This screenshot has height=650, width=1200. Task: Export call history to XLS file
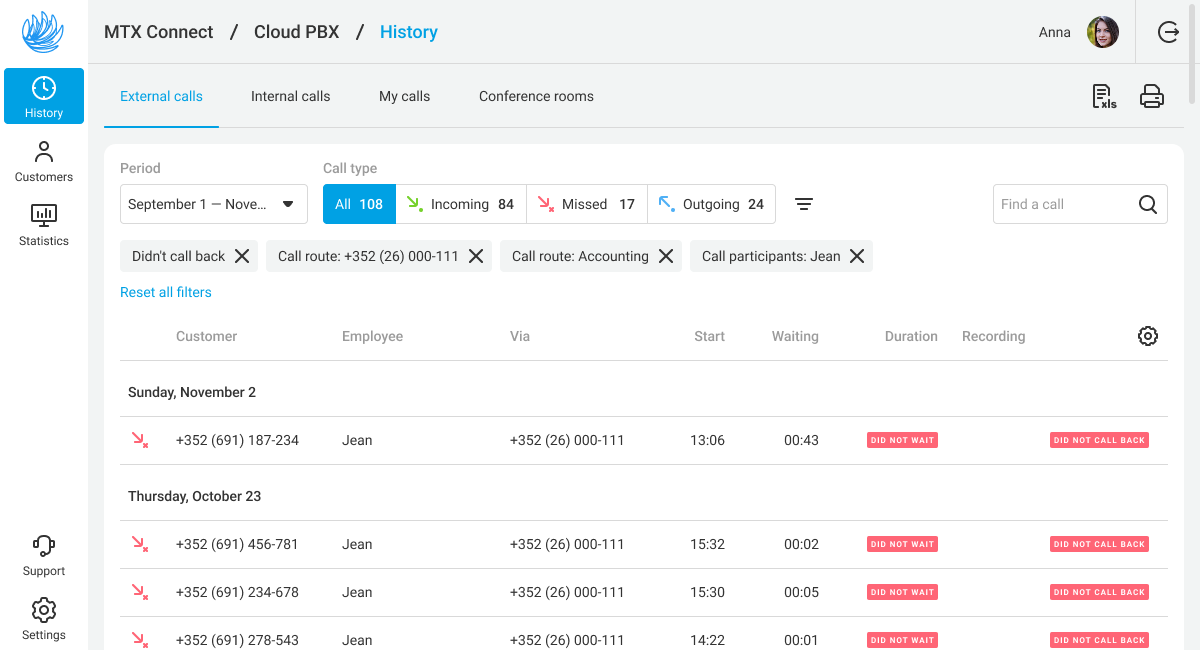tap(1104, 96)
